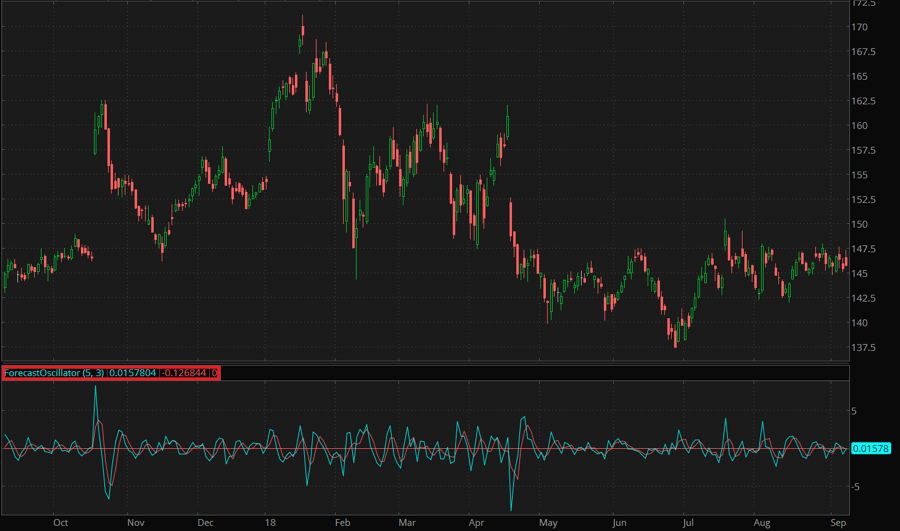Click the -5 level on the oscillator axis
The height and width of the screenshot is (531, 900).
tap(857, 486)
